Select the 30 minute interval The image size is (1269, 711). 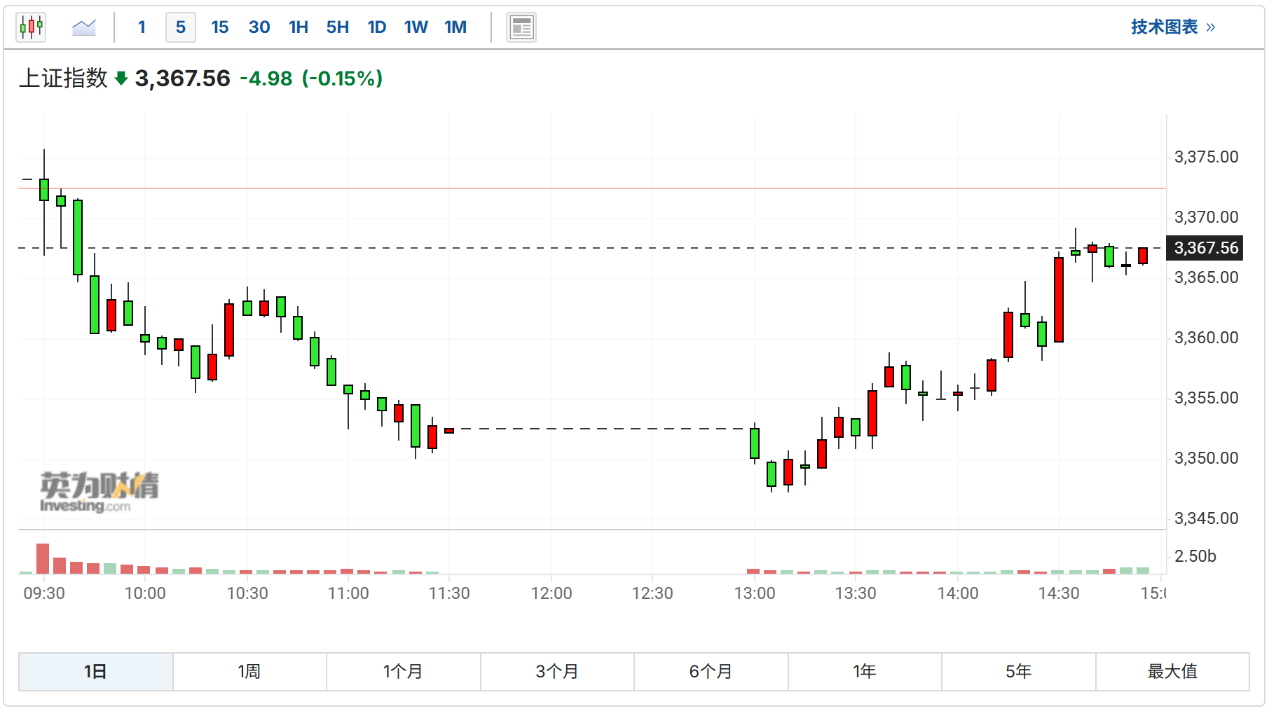point(259,27)
